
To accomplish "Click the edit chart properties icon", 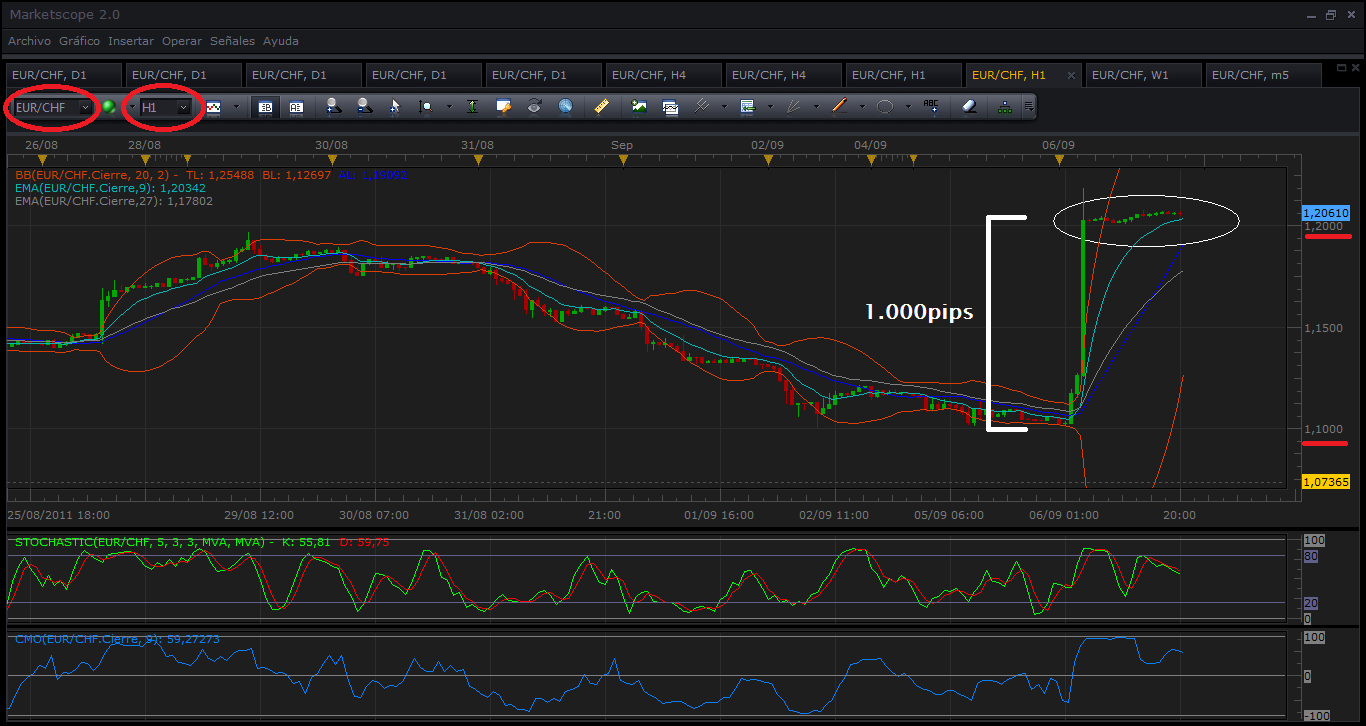I will pyautogui.click(x=504, y=107).
